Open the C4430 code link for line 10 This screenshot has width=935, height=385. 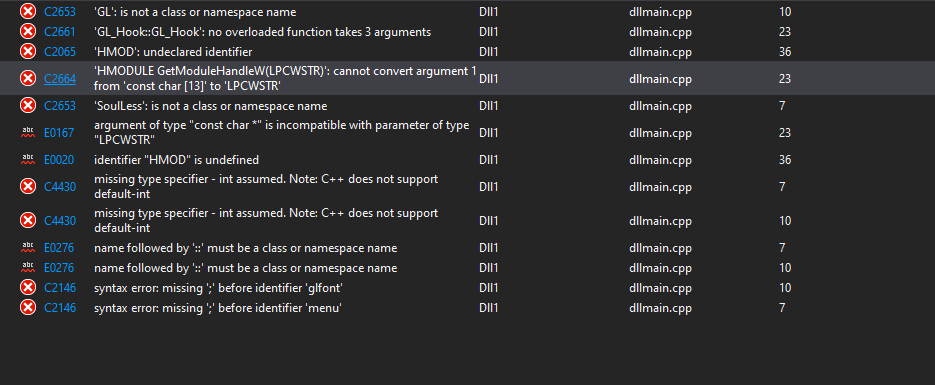[x=60, y=221]
